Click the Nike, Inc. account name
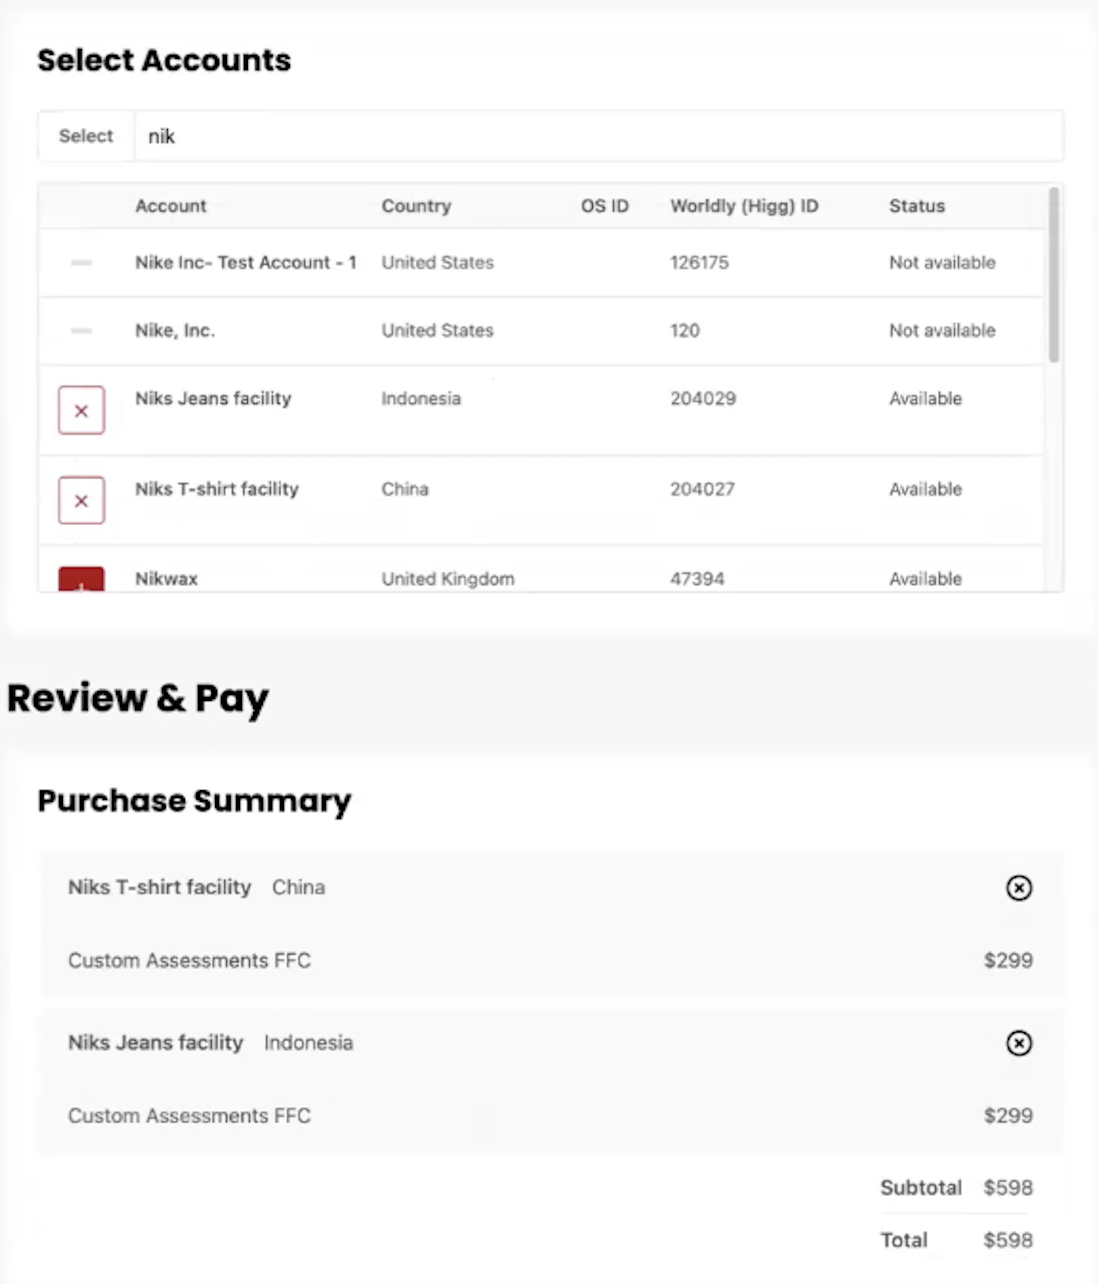Image resolution: width=1098 pixels, height=1284 pixels. [x=175, y=330]
